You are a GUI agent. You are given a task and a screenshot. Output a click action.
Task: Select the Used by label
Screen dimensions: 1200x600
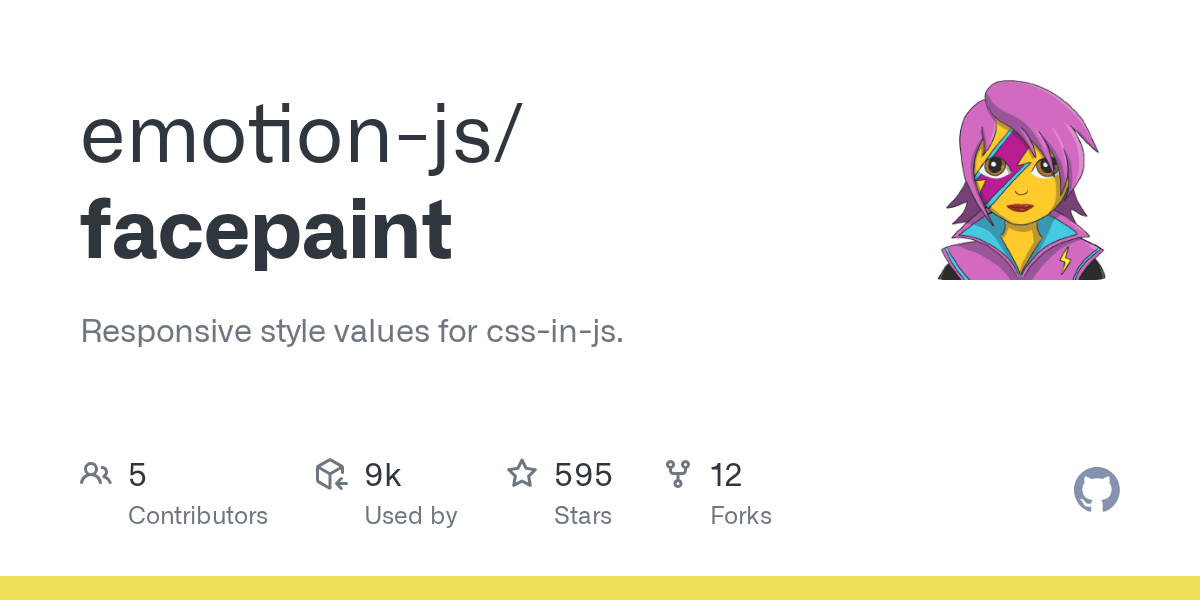(411, 516)
